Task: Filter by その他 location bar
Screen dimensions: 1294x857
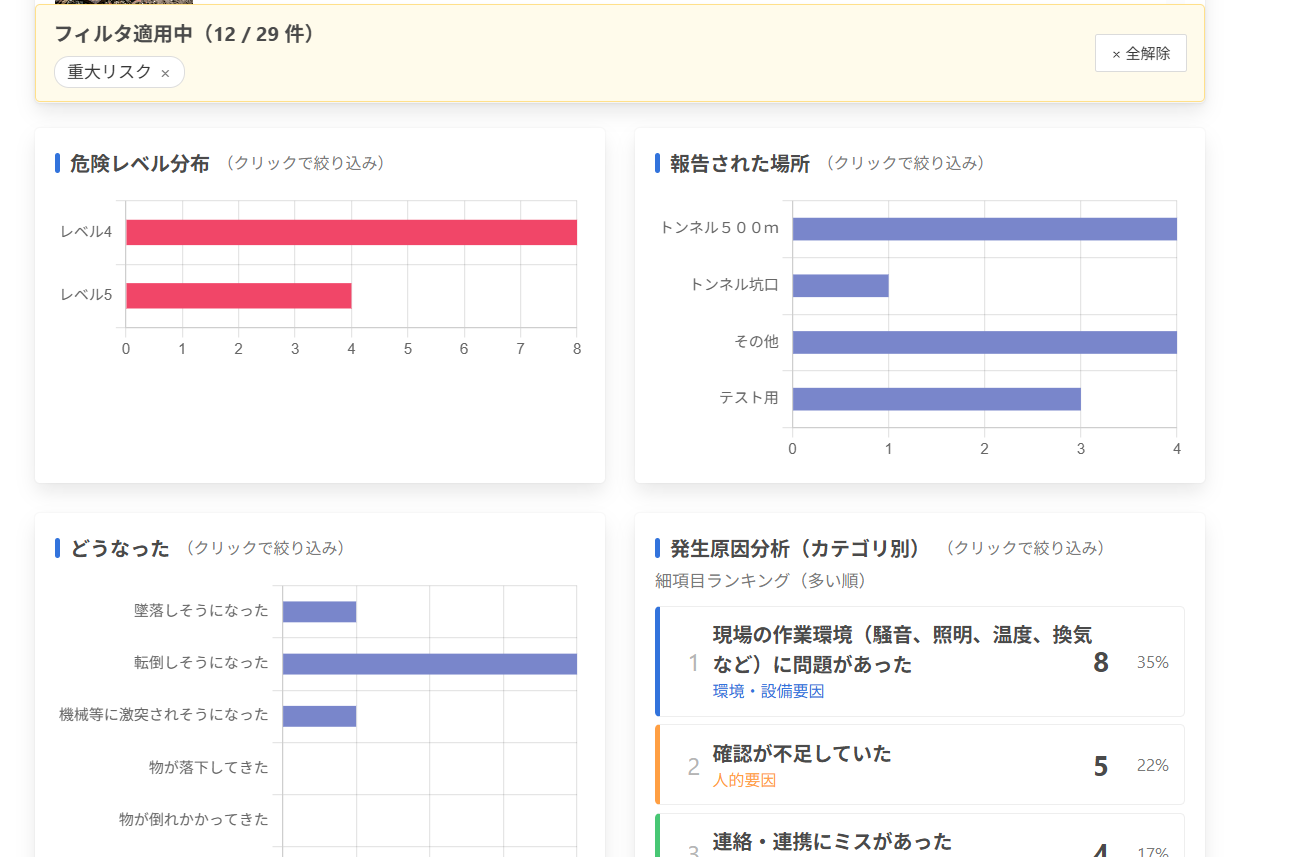Action: 984,342
